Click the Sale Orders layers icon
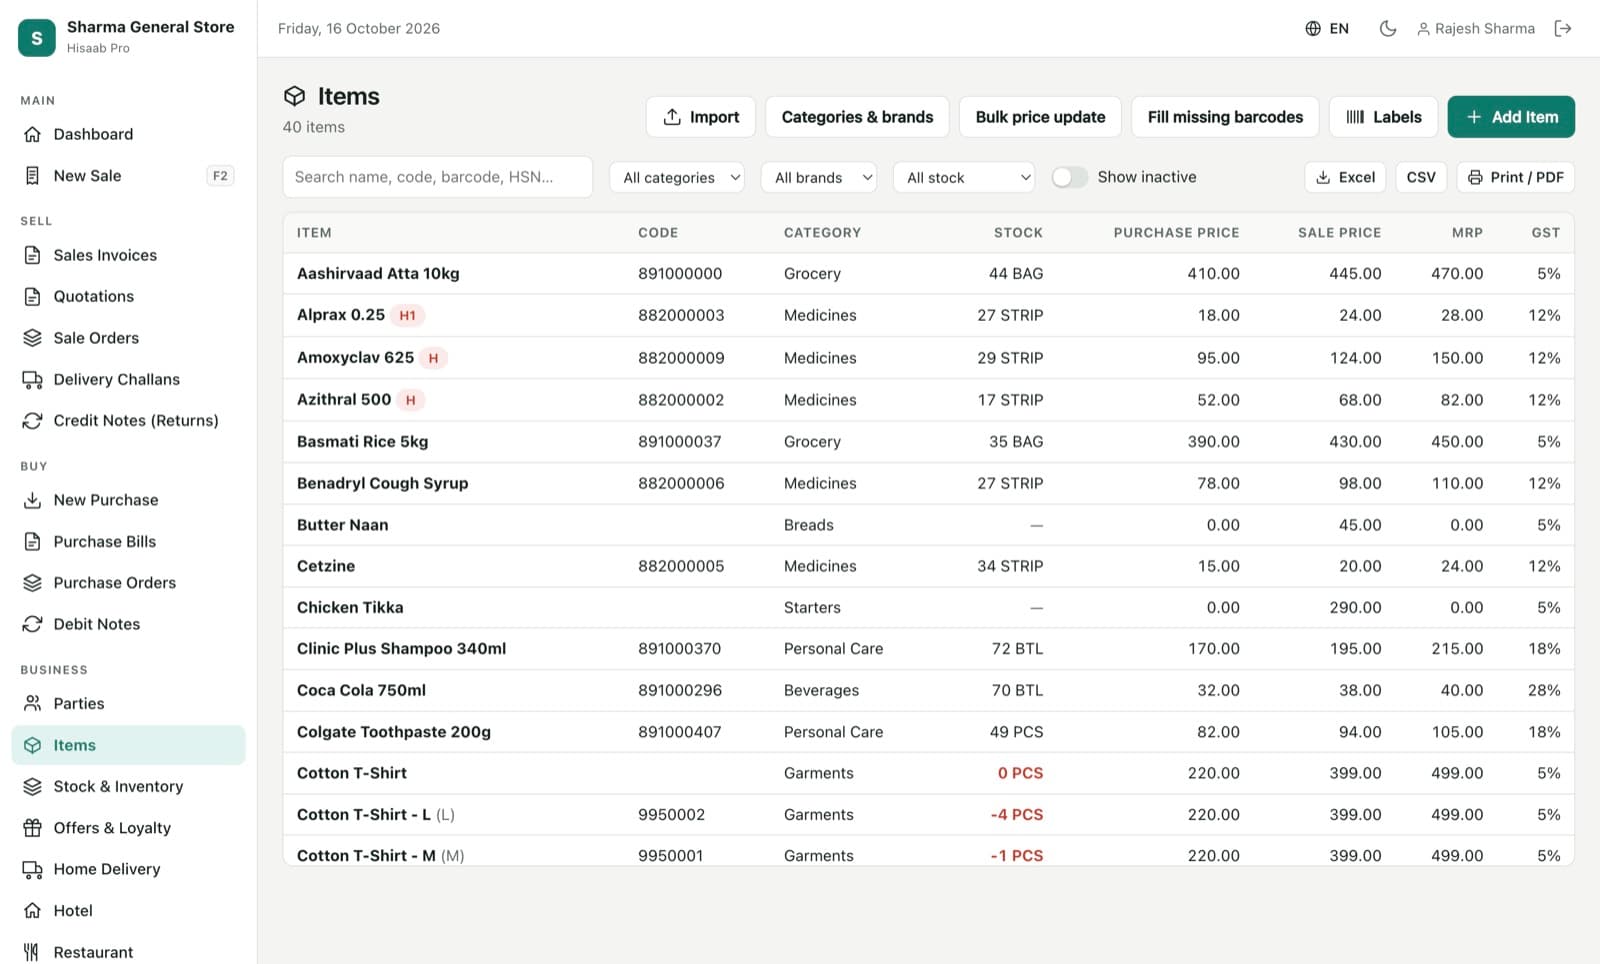This screenshot has width=1600, height=964. point(32,338)
